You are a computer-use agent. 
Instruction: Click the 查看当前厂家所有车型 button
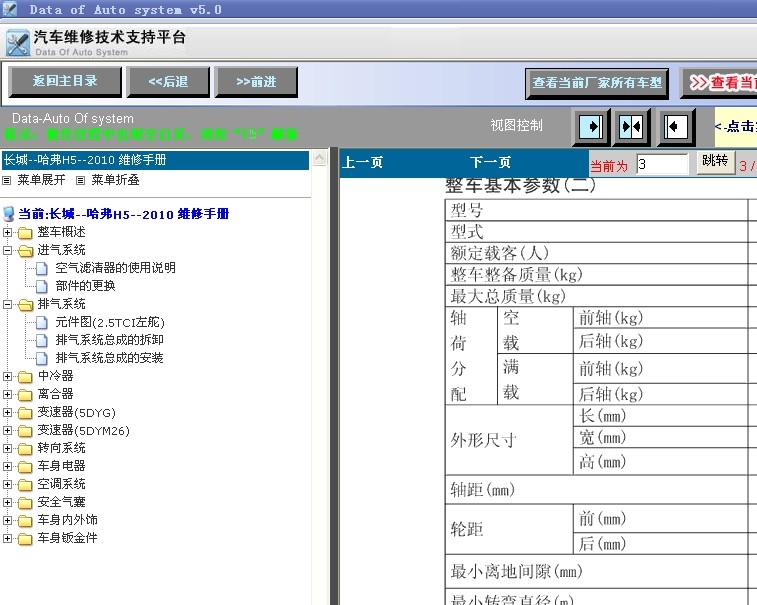point(597,83)
